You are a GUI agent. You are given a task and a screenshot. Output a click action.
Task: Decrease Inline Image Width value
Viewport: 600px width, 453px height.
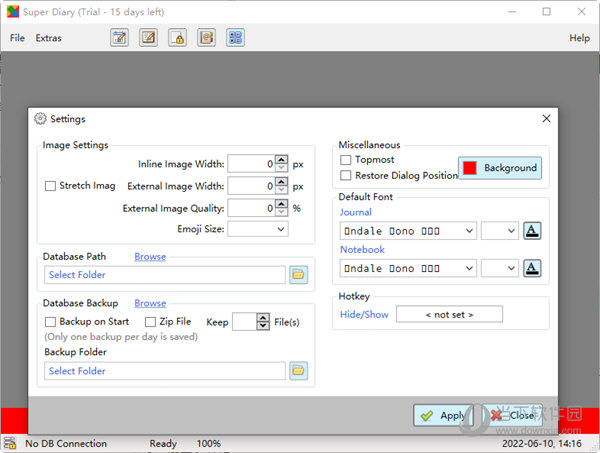point(282,168)
